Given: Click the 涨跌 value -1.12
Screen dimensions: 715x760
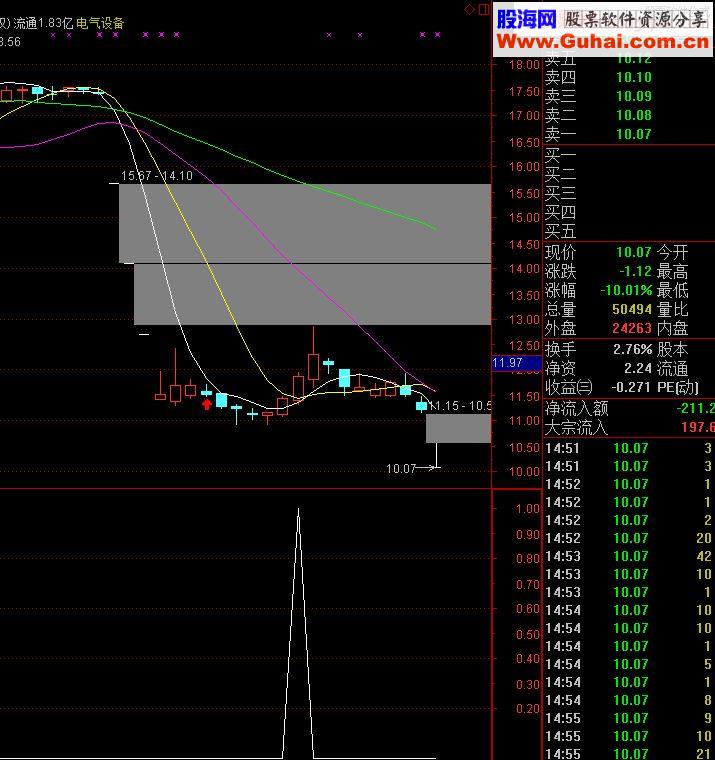Looking at the screenshot, I should [636, 271].
